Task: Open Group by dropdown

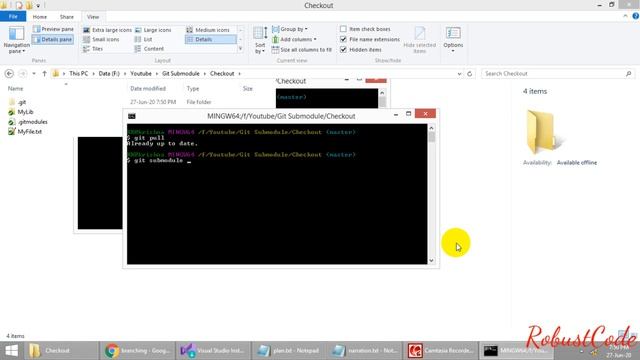Action: pyautogui.click(x=290, y=29)
